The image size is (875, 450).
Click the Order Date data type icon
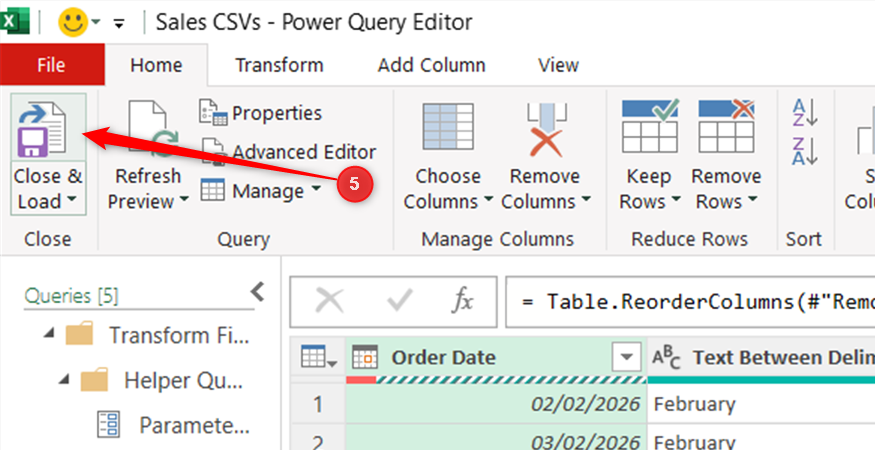pos(365,357)
